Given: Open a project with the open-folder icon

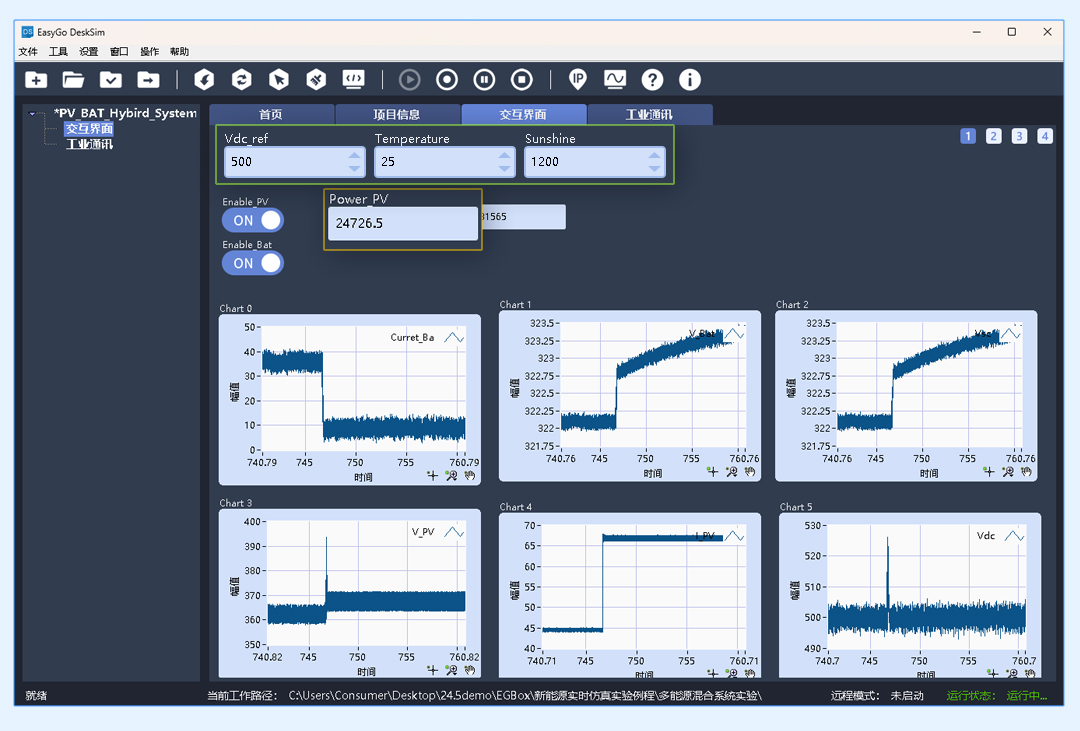Looking at the screenshot, I should 73,80.
